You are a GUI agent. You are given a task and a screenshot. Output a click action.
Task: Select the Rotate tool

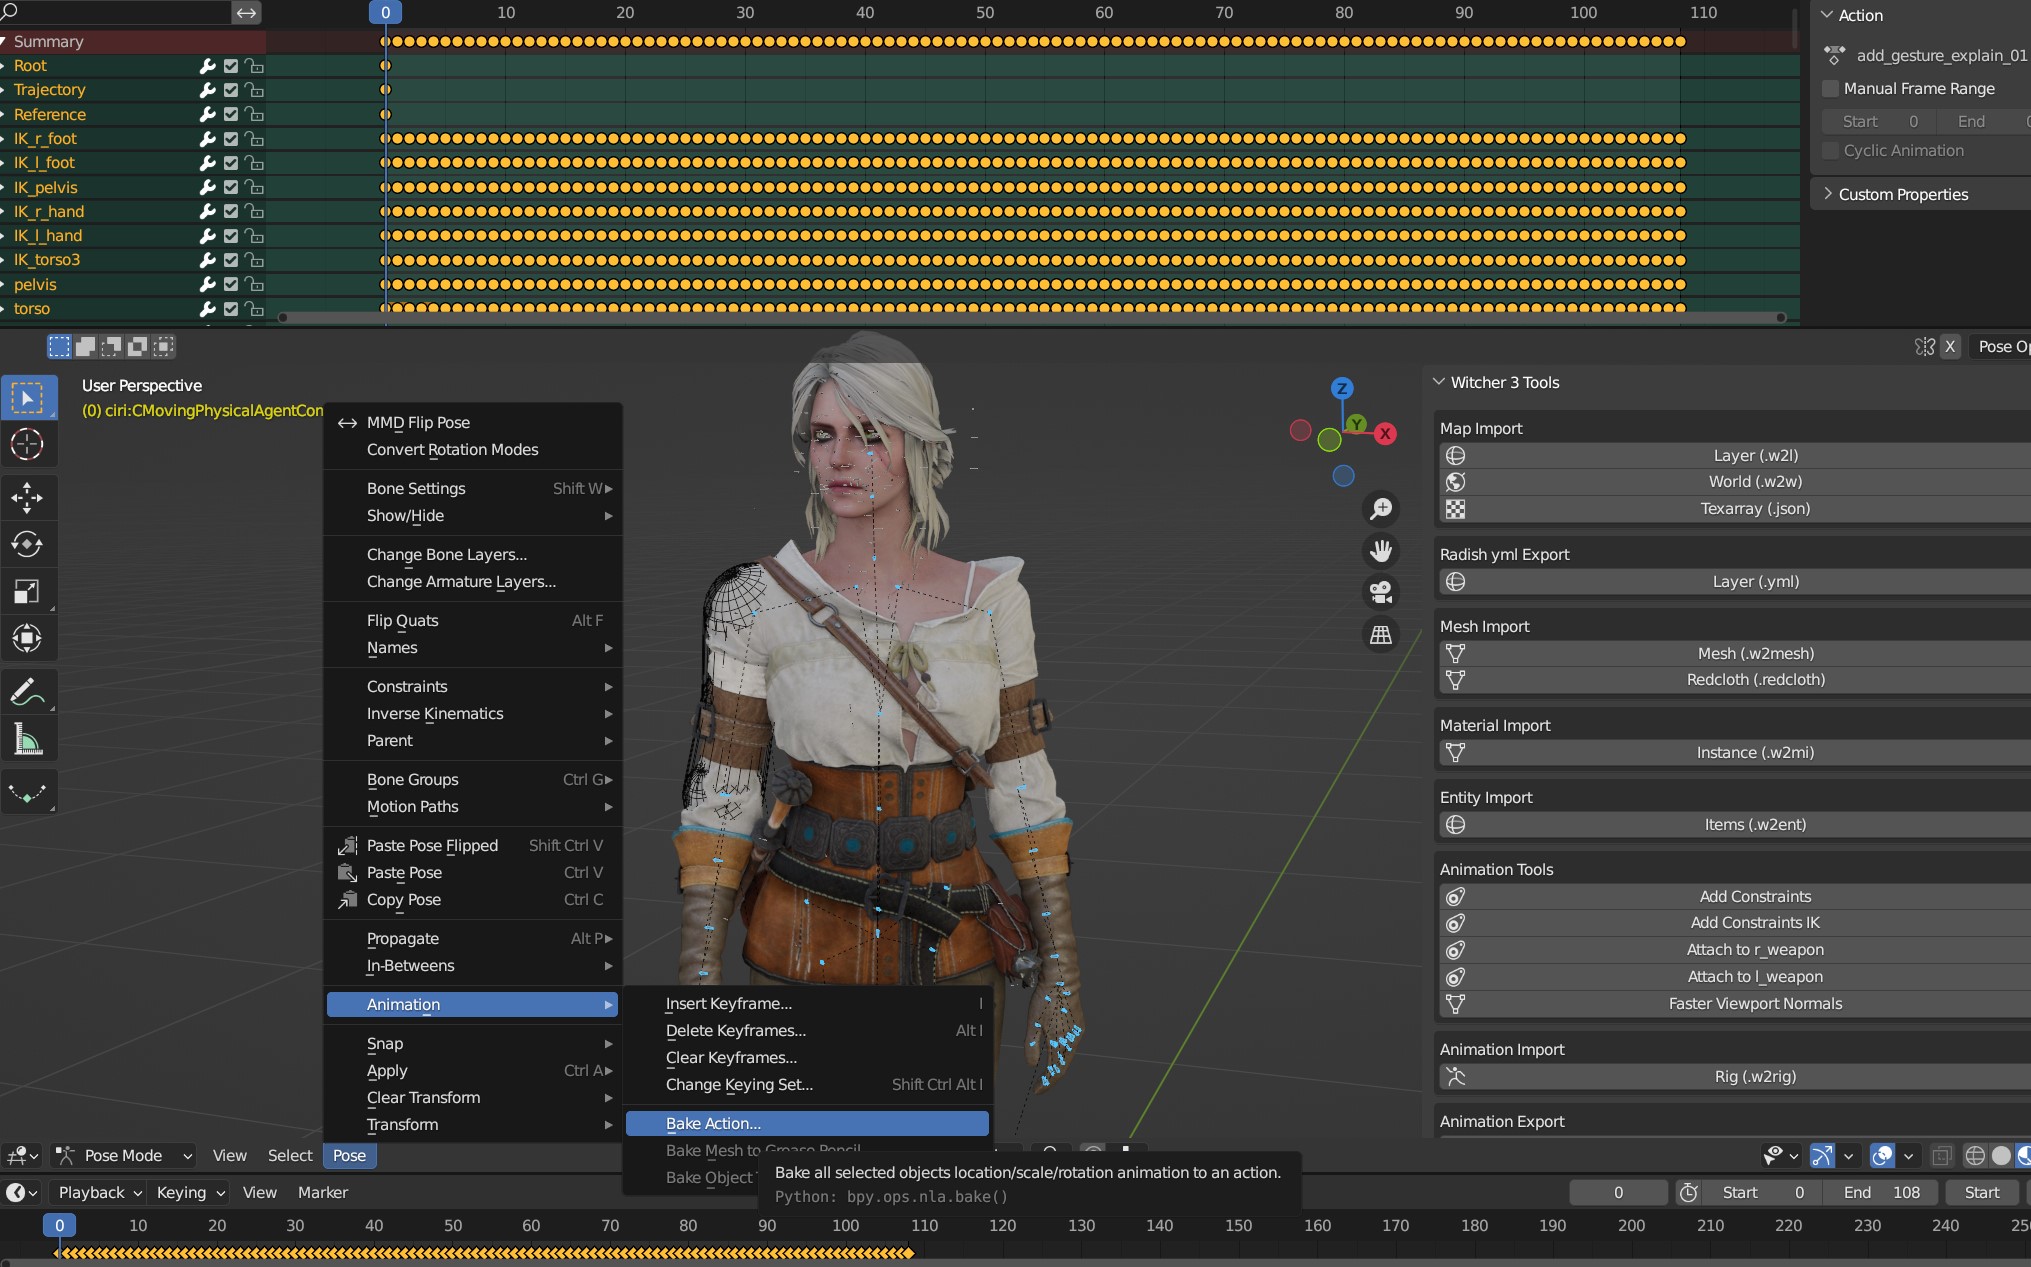pyautogui.click(x=27, y=544)
